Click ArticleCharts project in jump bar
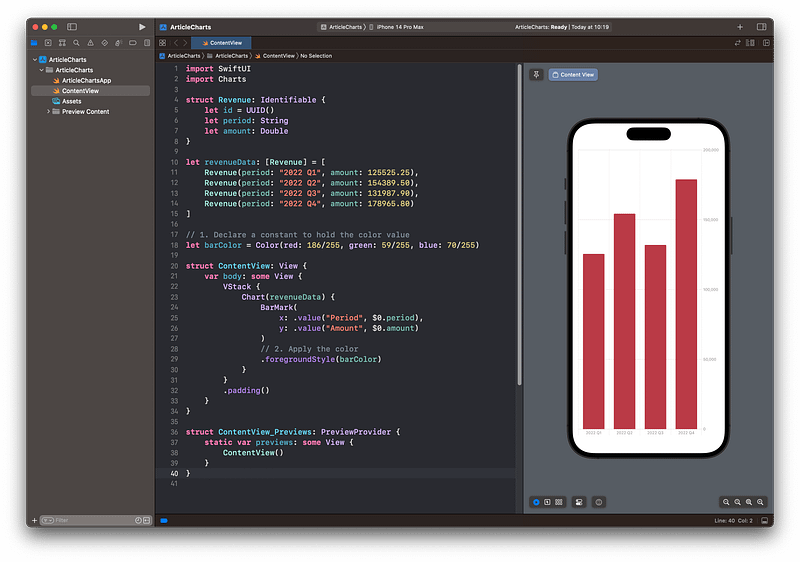This screenshot has width=800, height=562. 180,56
